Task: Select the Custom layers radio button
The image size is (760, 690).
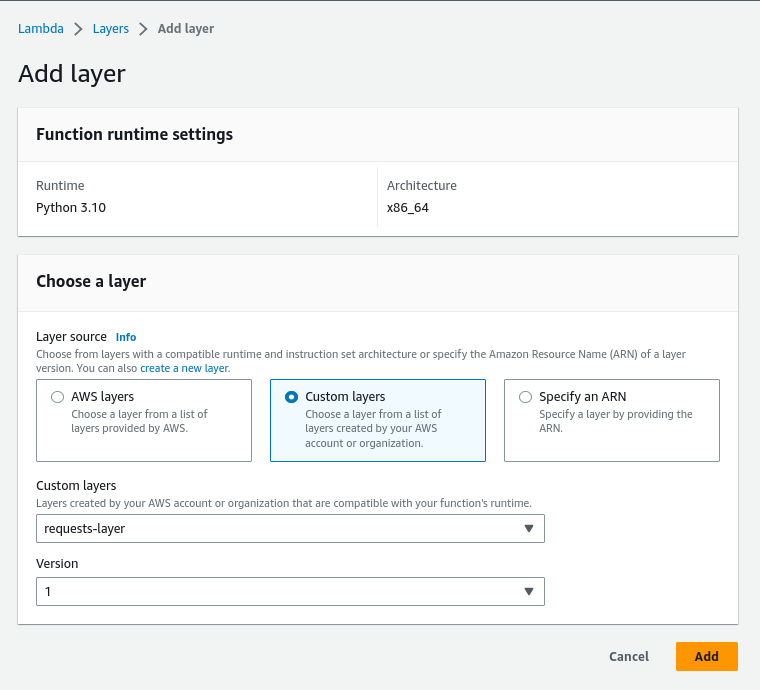Action: click(x=291, y=397)
